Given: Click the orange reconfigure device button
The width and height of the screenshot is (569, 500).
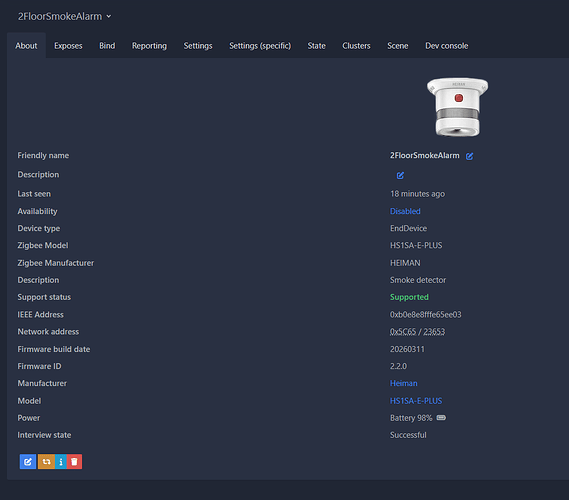Looking at the screenshot, I should [46, 462].
